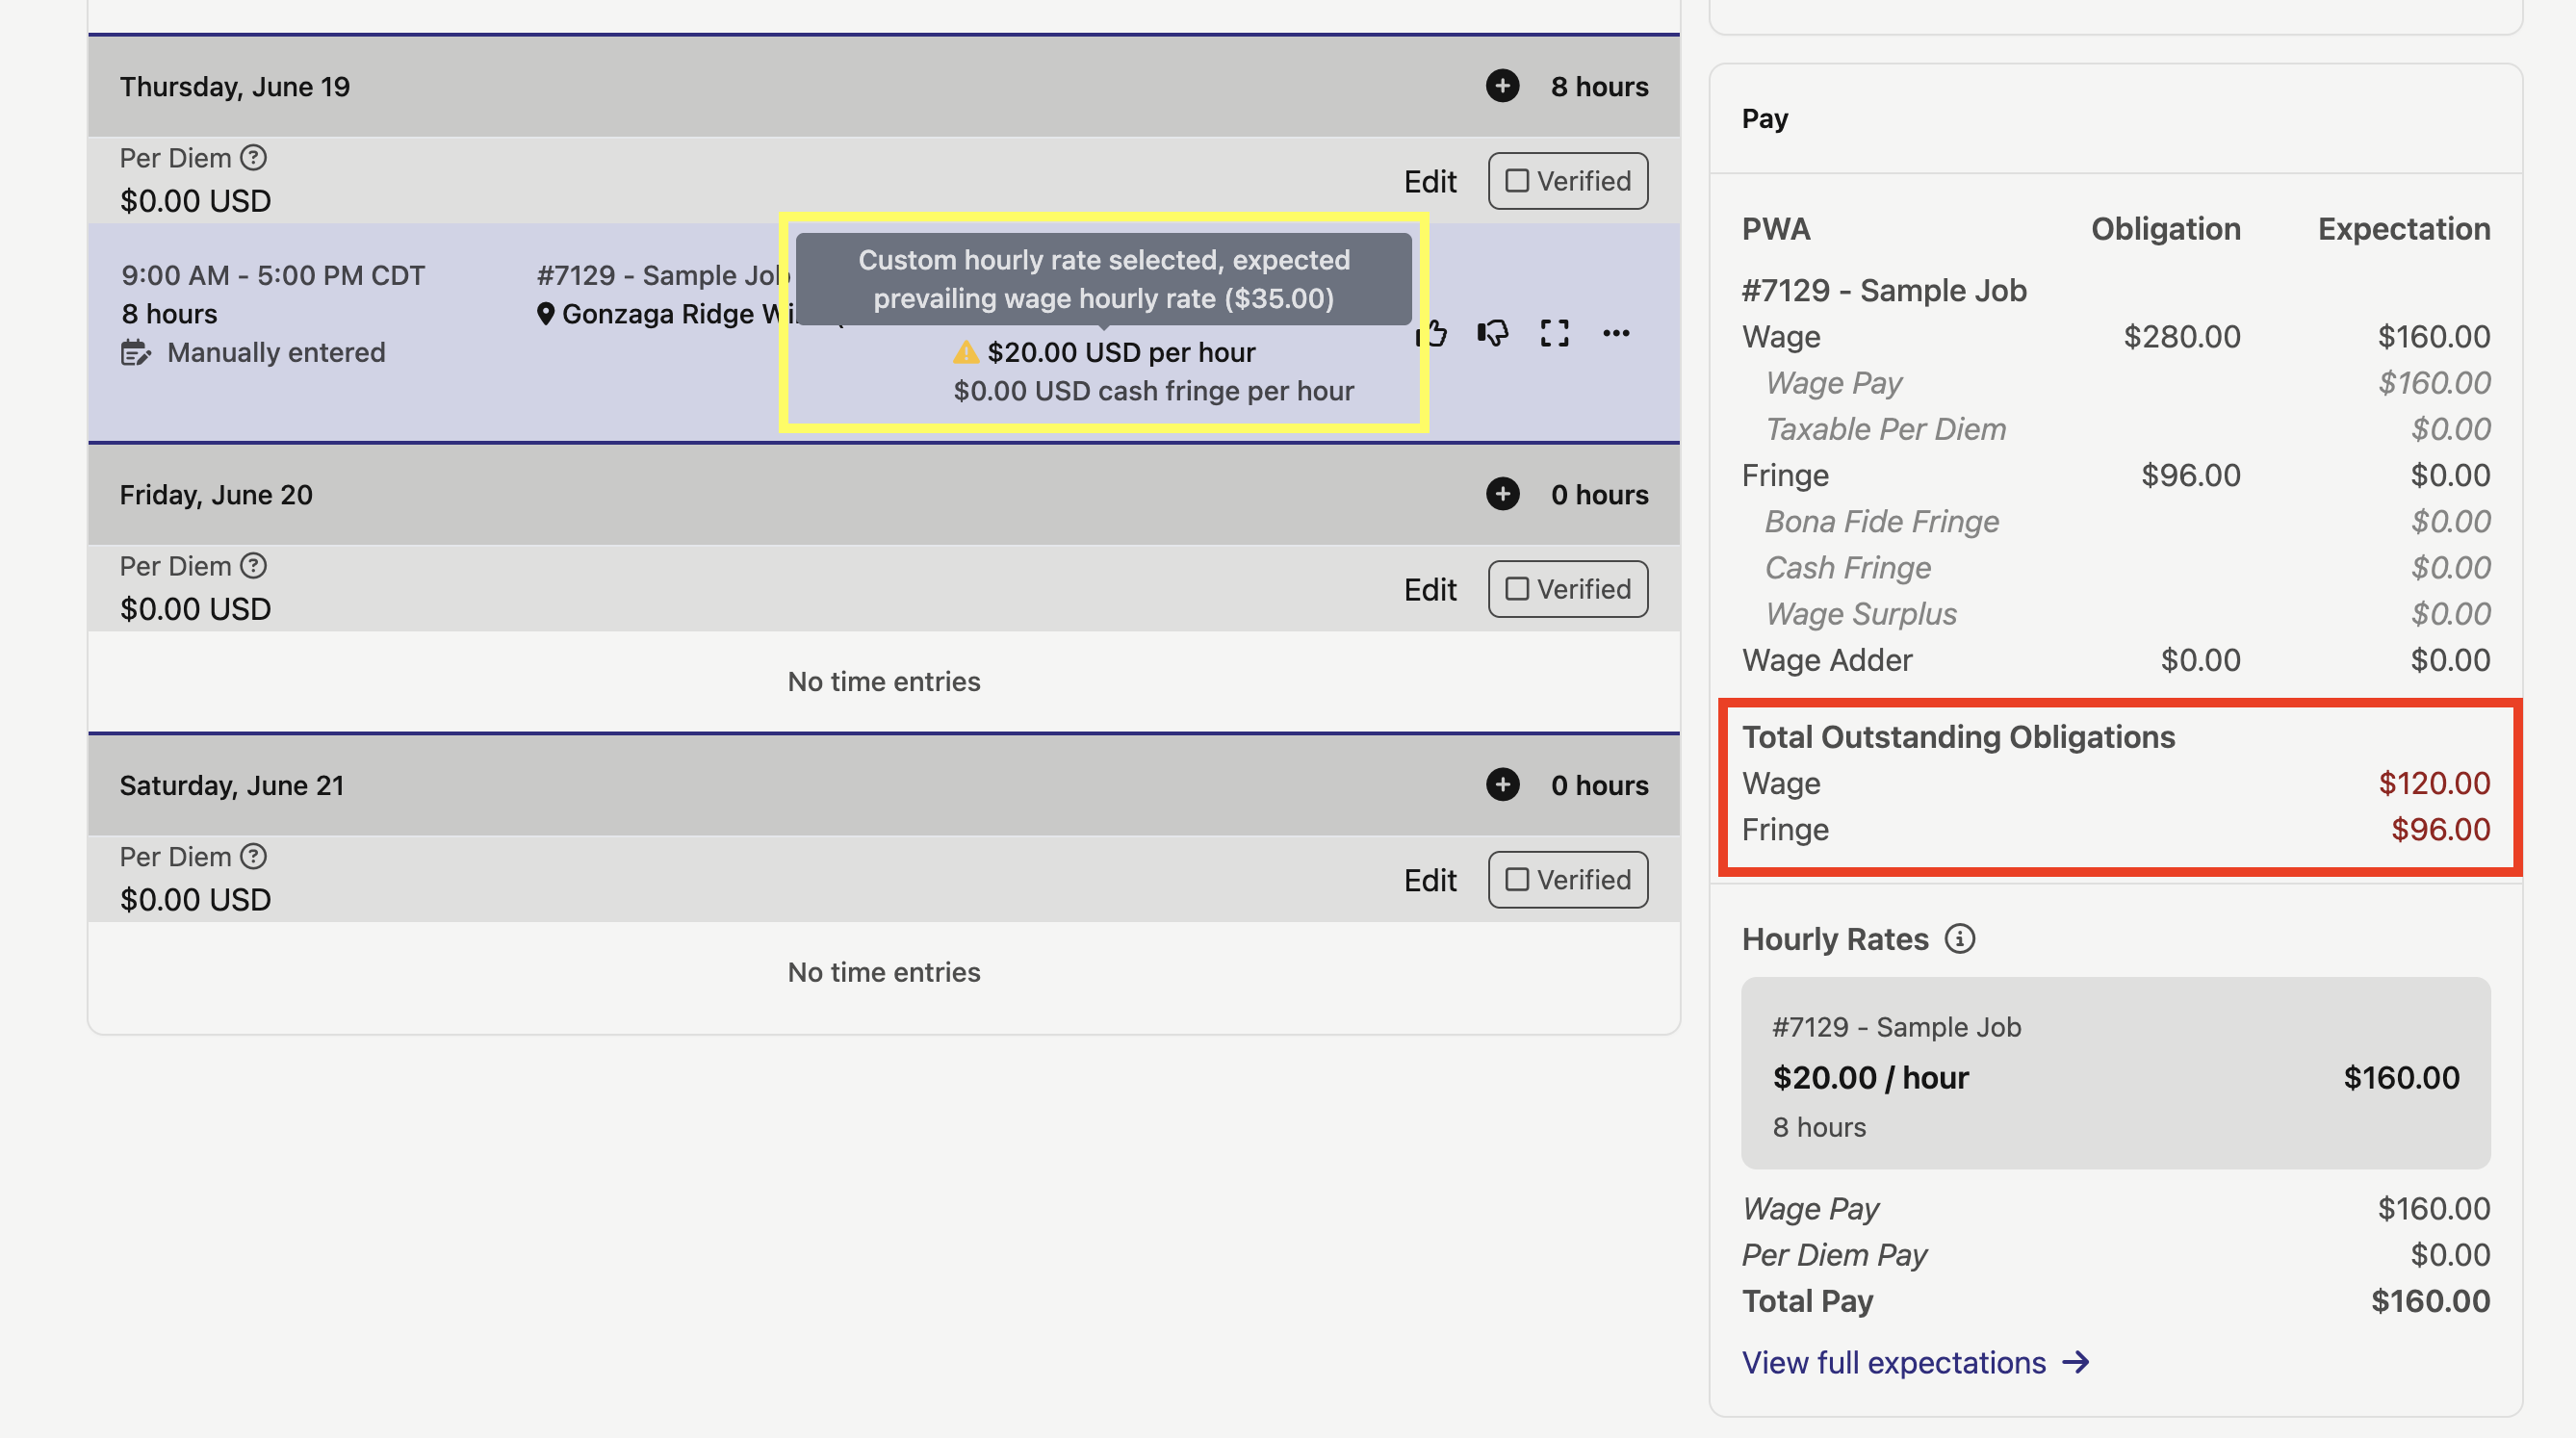Add time entry for Saturday, June 21
The width and height of the screenshot is (2576, 1438).
[x=1502, y=785]
